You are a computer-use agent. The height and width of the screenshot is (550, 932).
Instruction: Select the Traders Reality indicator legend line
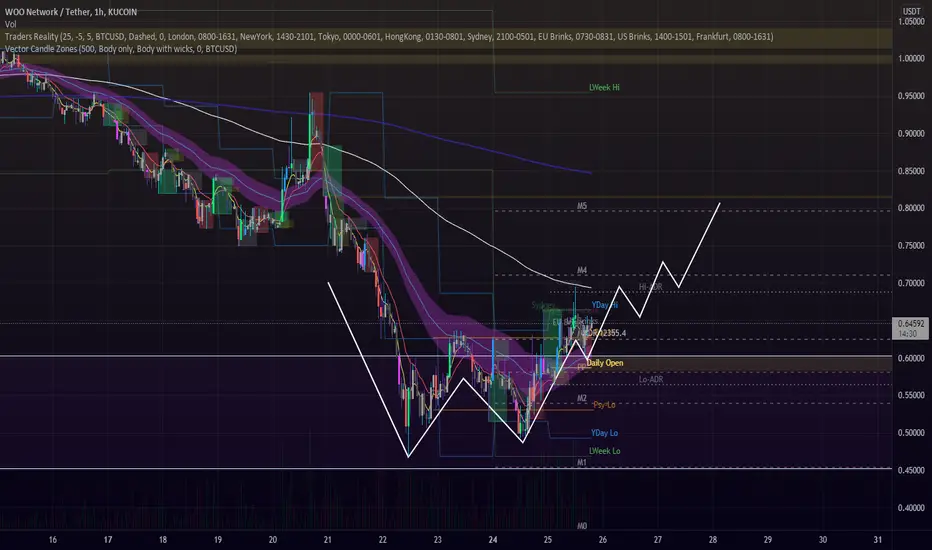(389, 37)
